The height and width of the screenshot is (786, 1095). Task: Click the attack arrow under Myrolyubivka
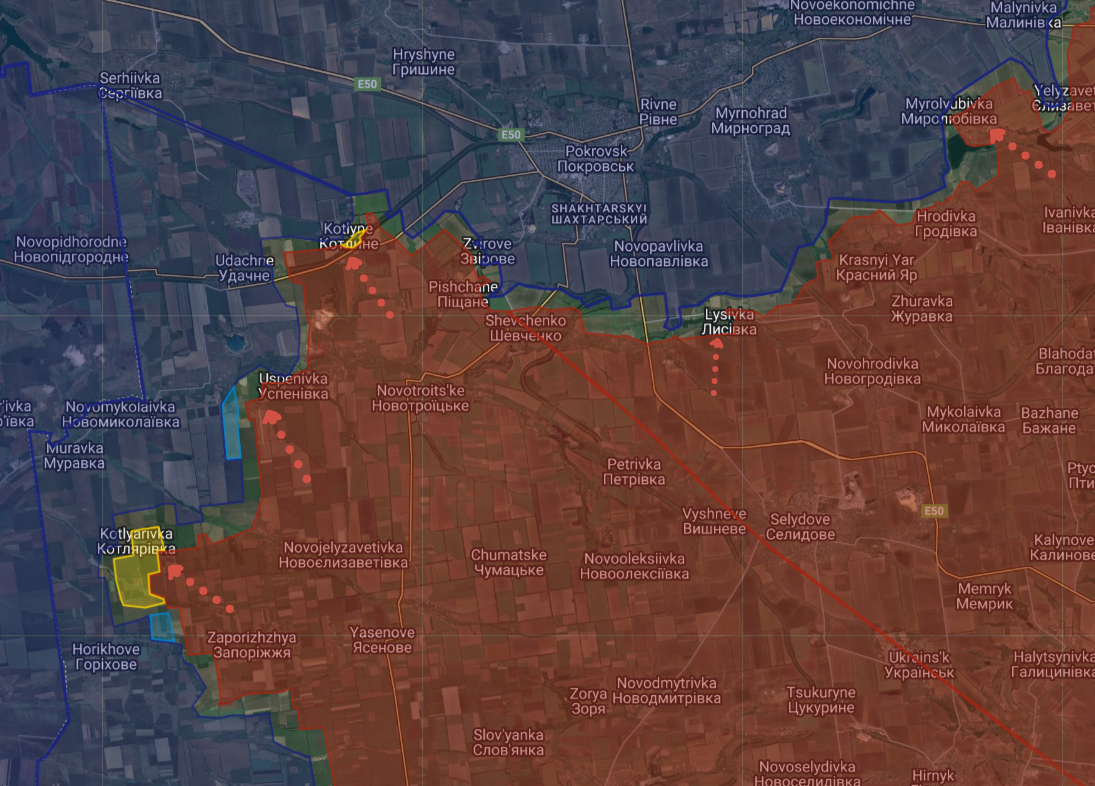[x=1023, y=152]
